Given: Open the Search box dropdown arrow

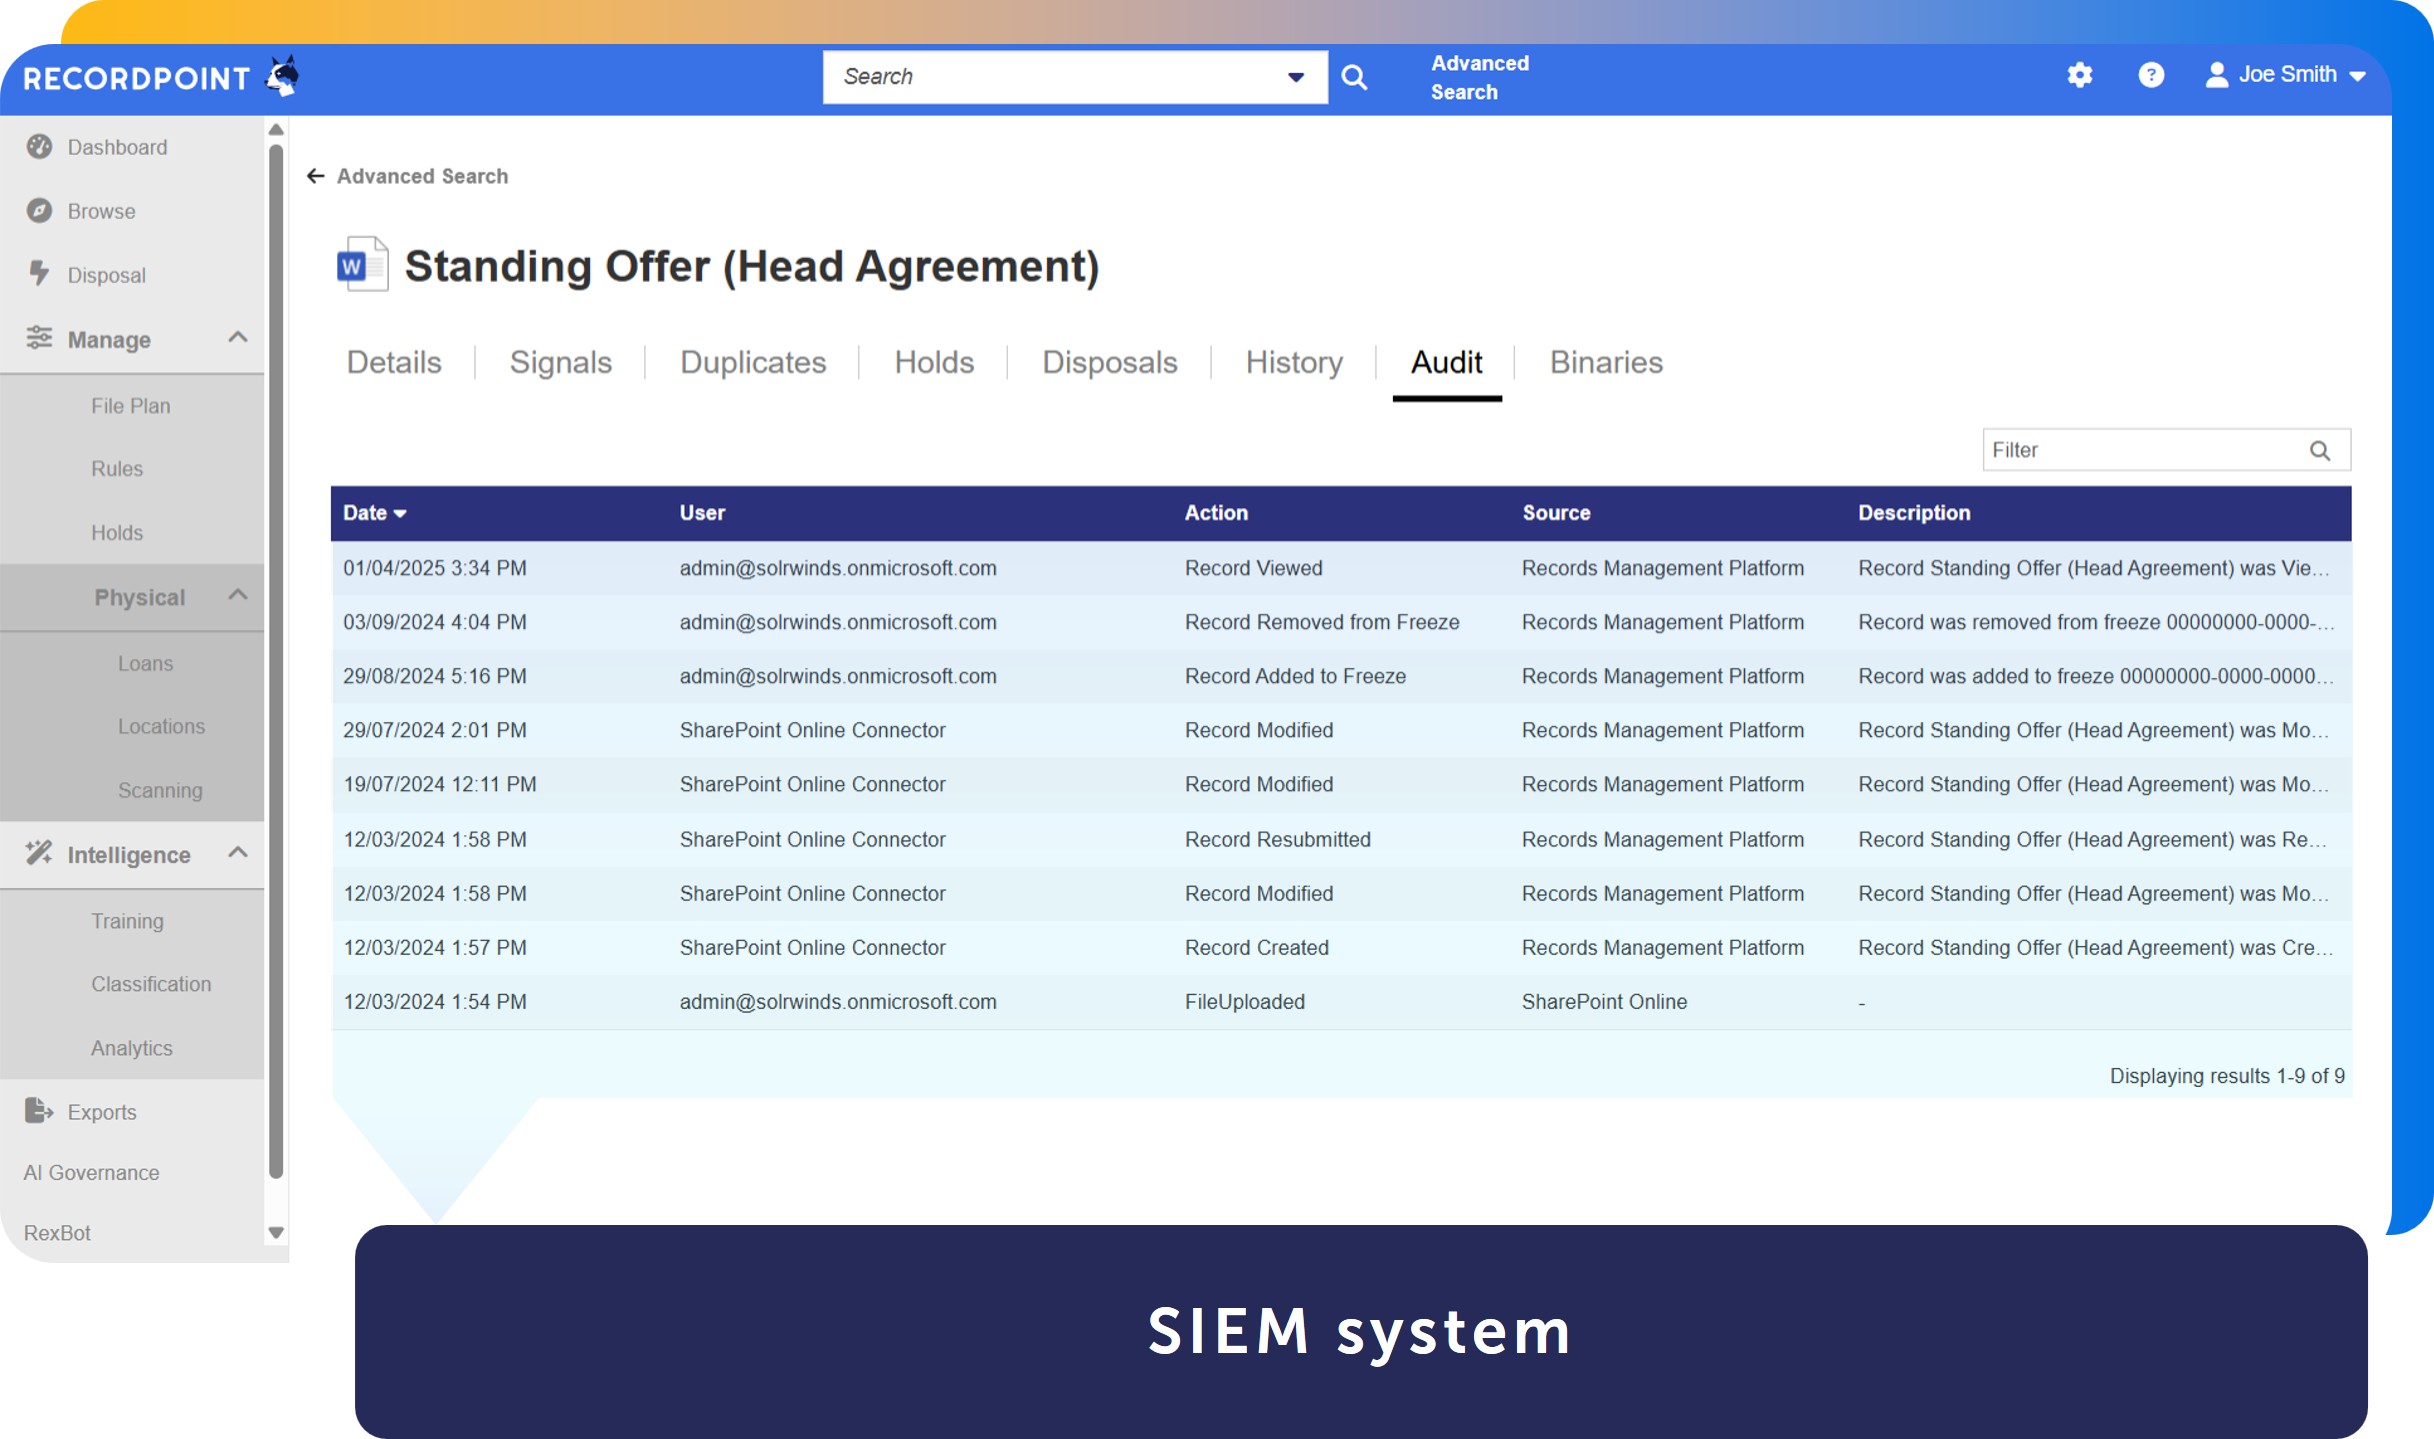Looking at the screenshot, I should (1296, 77).
